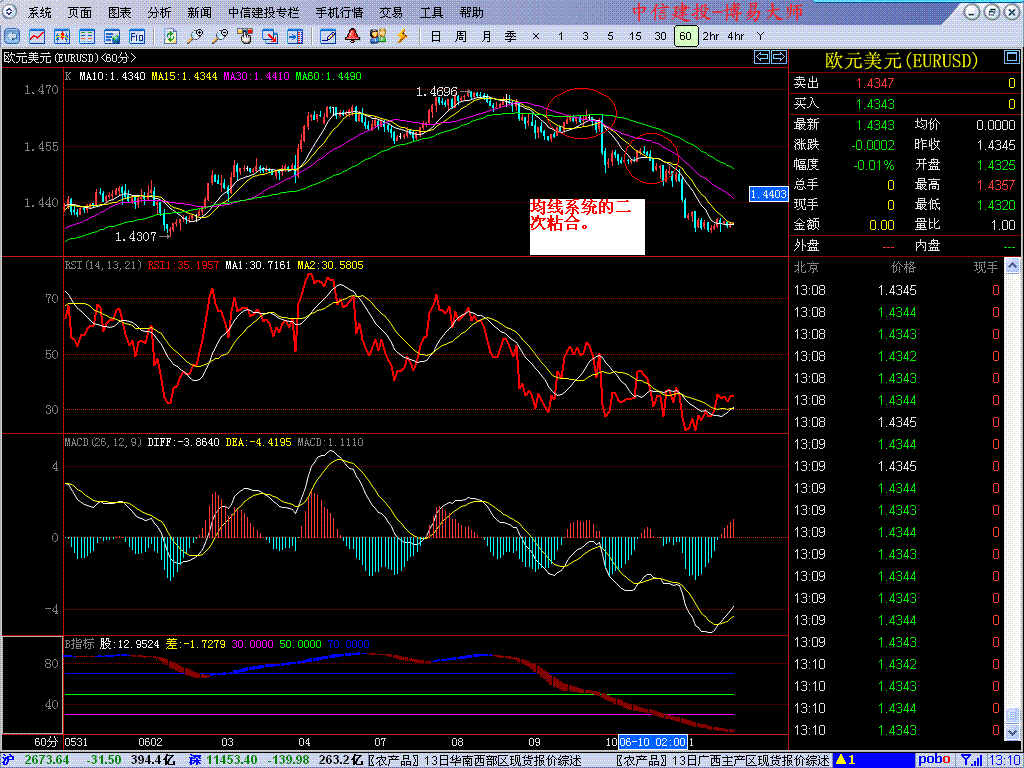
Task: Select the 30-minute period
Action: click(x=660, y=36)
